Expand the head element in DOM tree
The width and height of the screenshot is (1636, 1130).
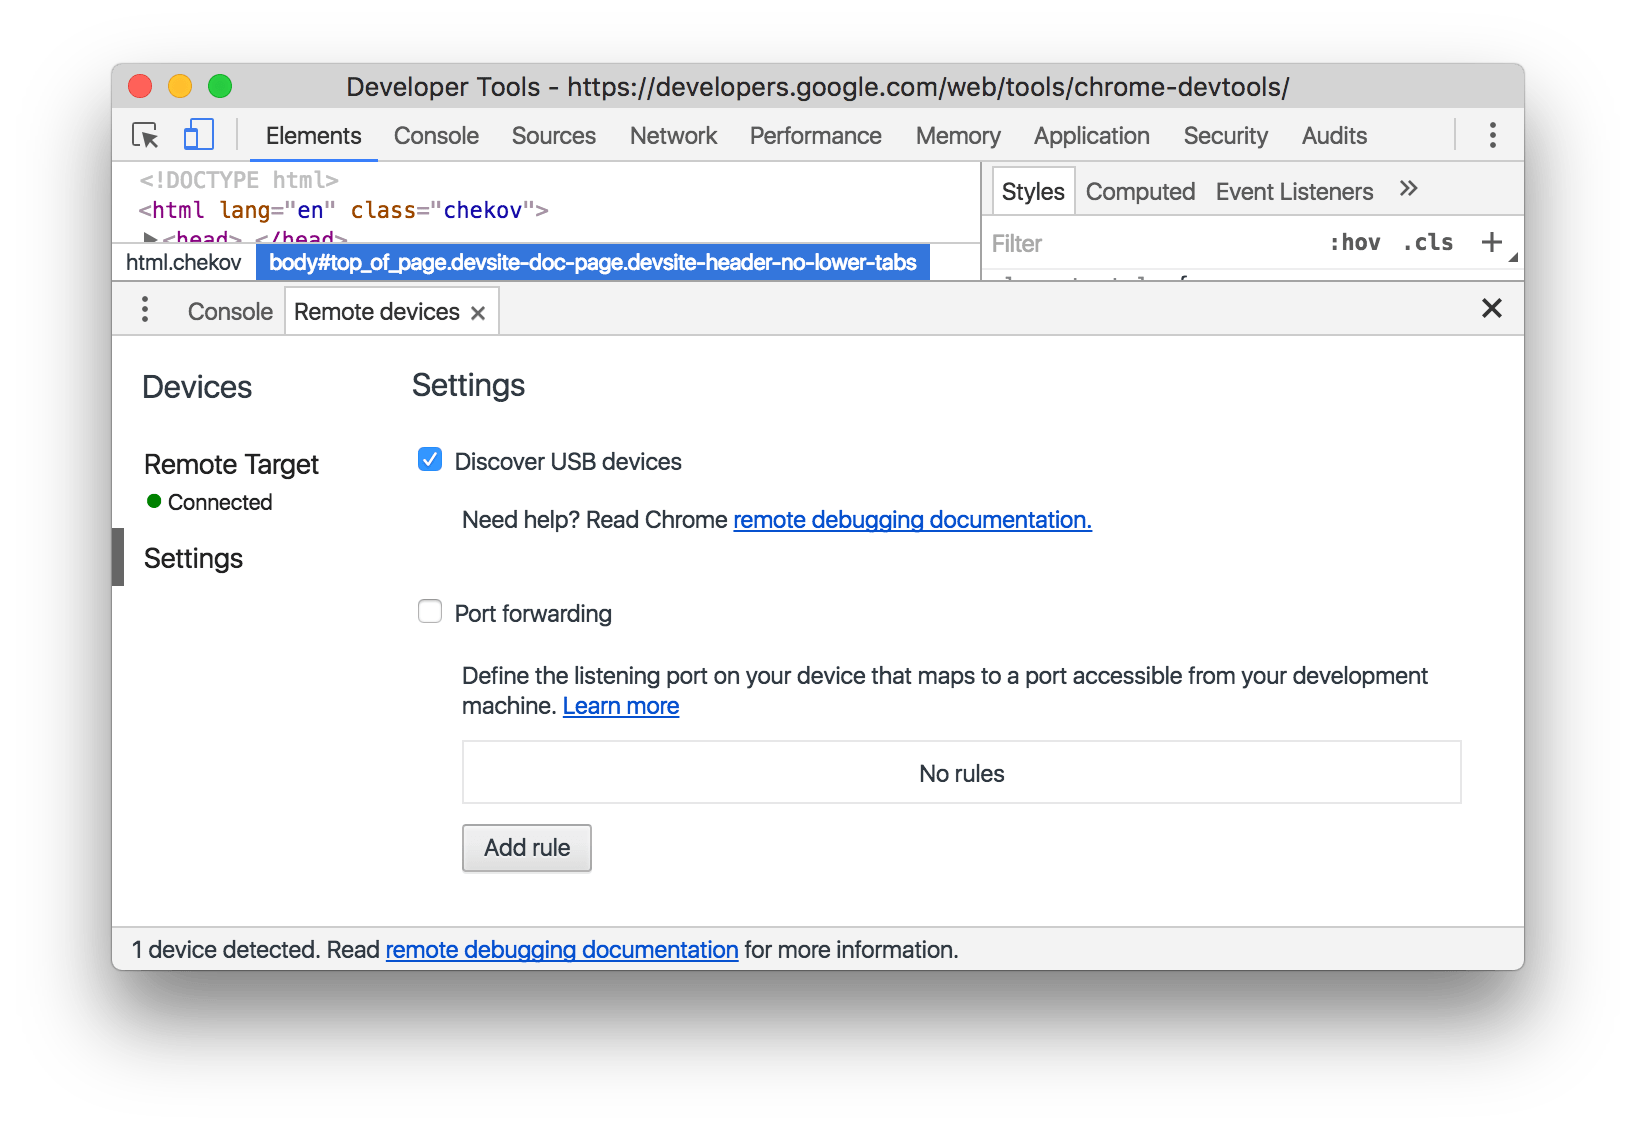(150, 238)
